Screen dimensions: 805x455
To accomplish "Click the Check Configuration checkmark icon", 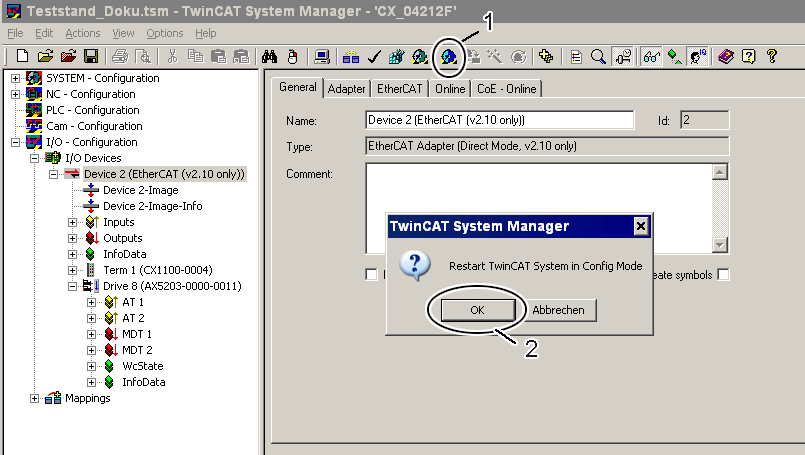I will point(374,56).
